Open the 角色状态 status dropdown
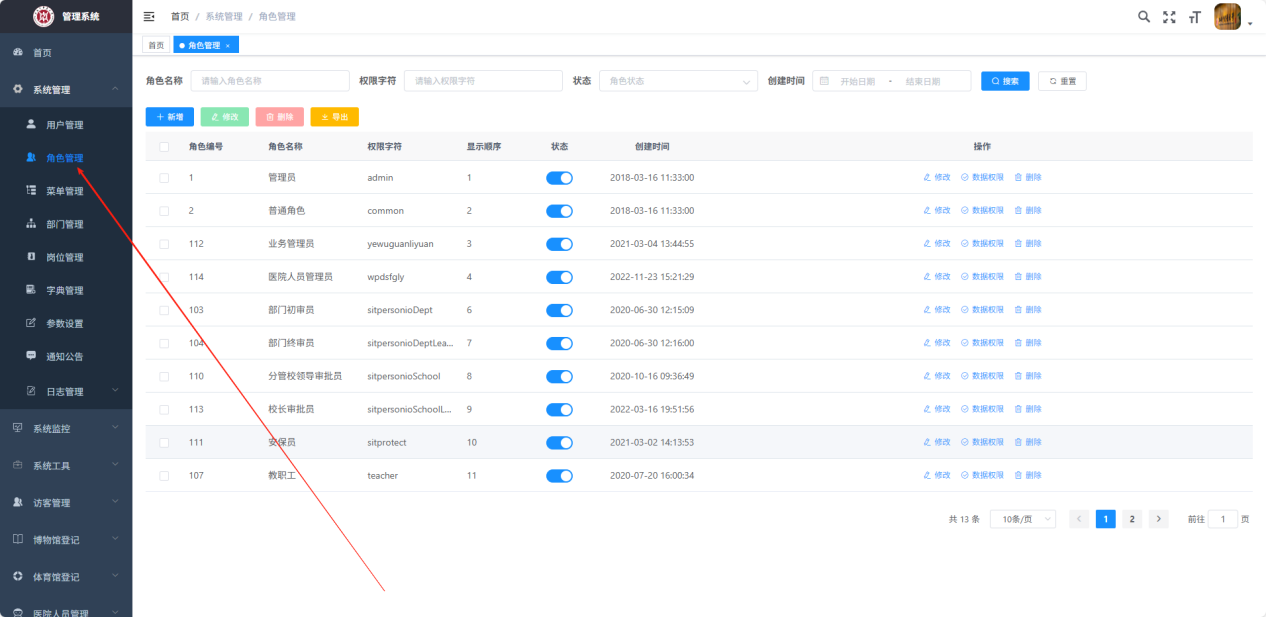Image resolution: width=1266 pixels, height=617 pixels. (x=678, y=81)
